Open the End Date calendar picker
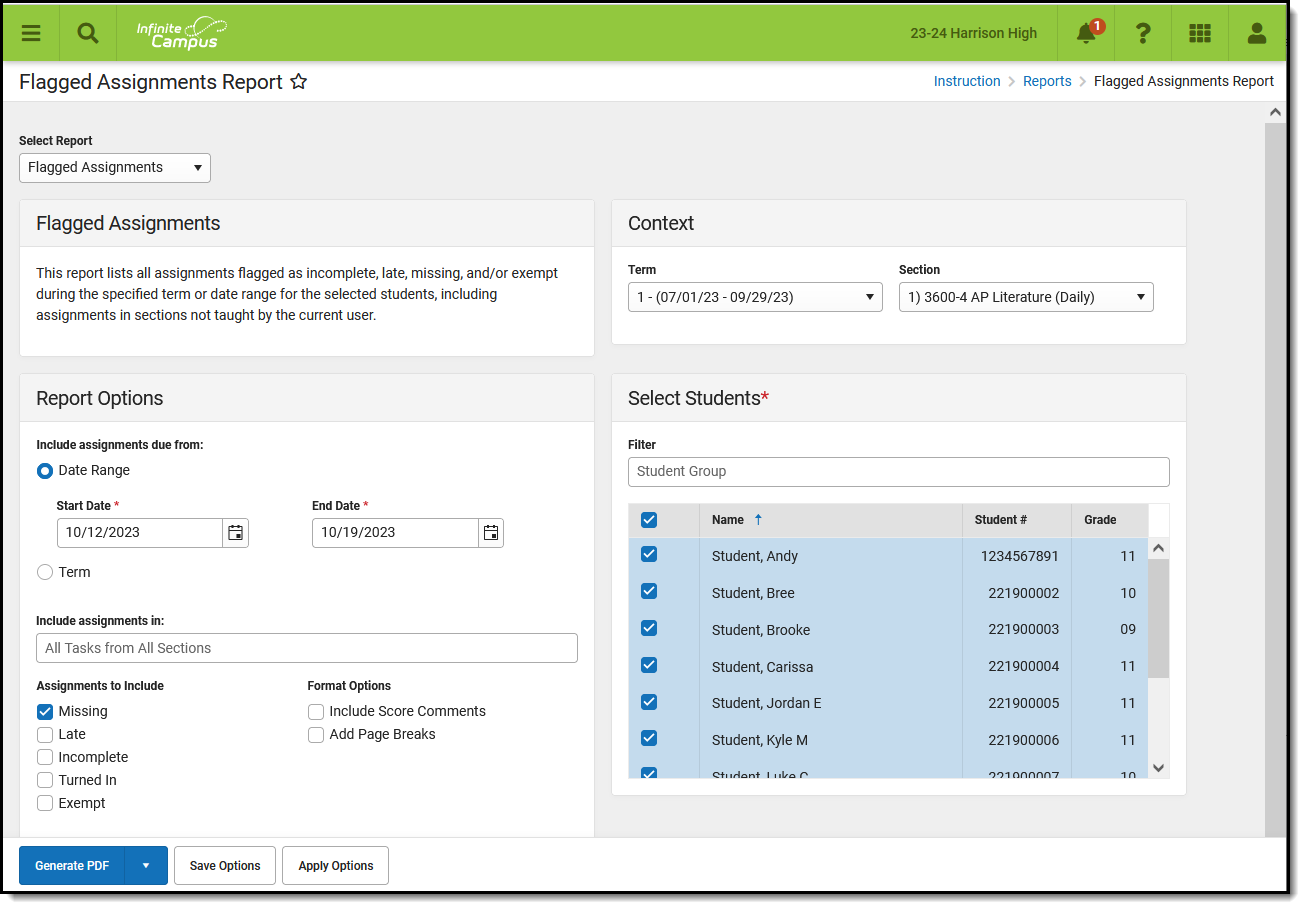Viewport: 1305px width, 909px height. (491, 533)
